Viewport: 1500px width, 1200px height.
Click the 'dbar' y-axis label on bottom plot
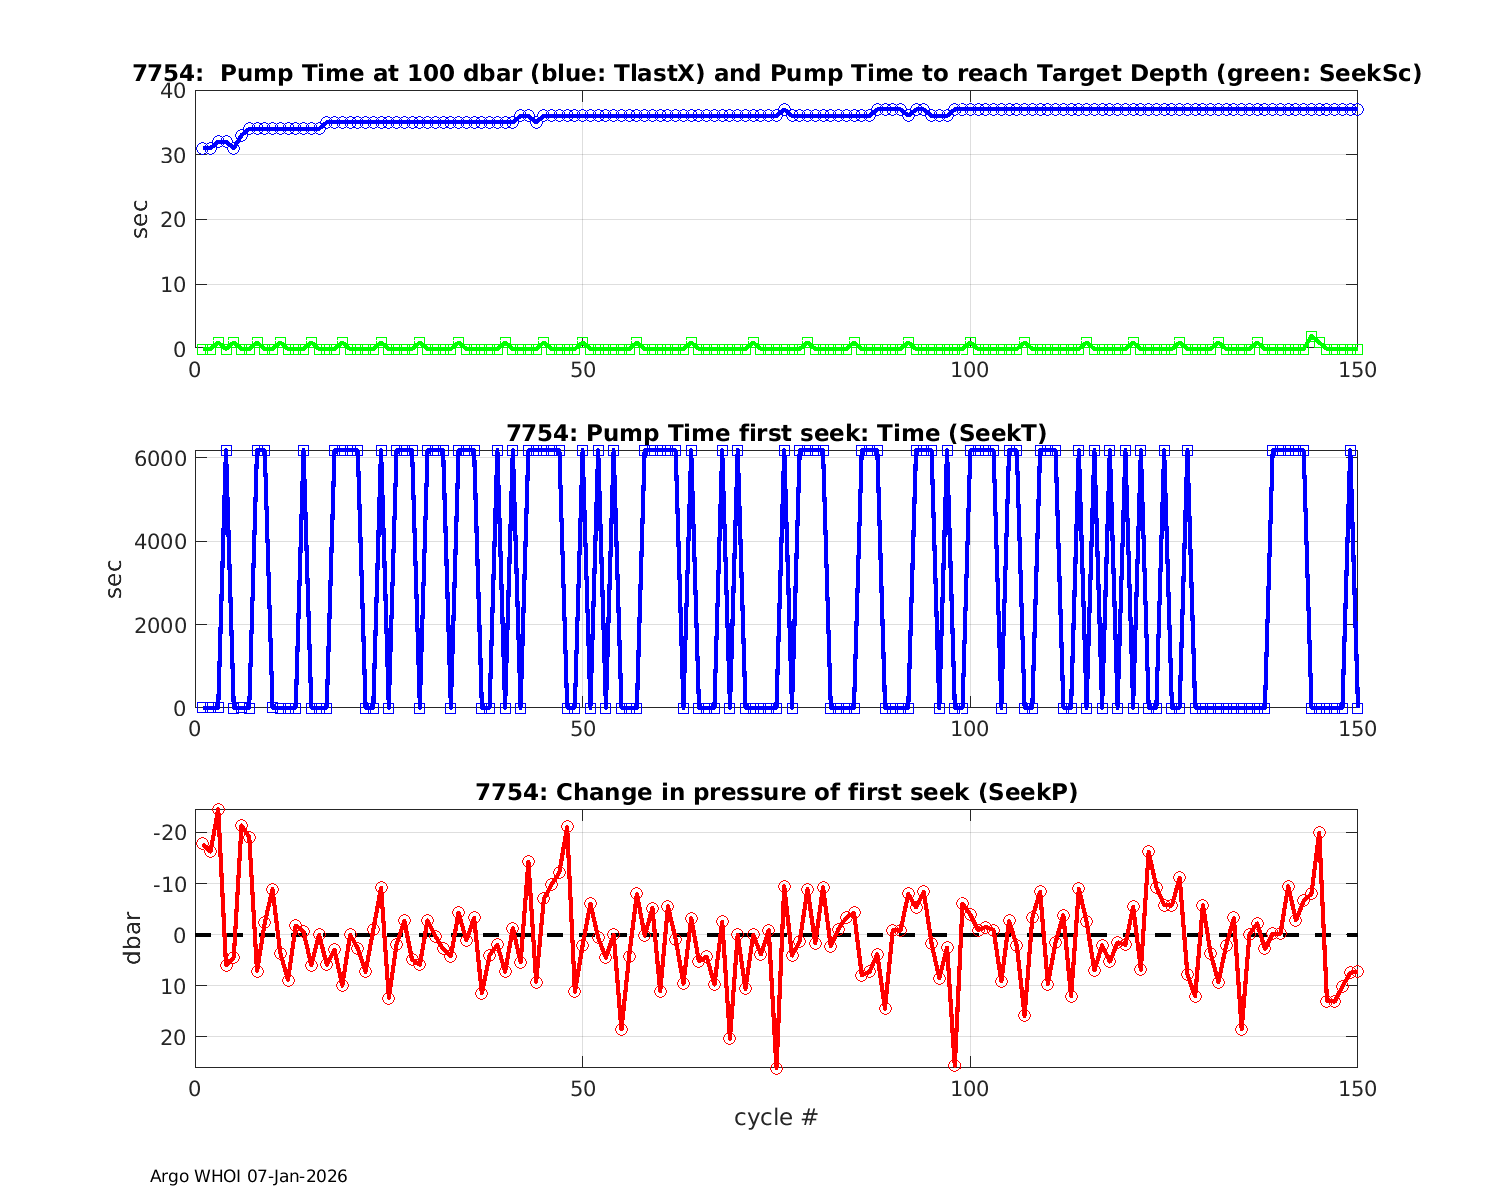[x=132, y=938]
